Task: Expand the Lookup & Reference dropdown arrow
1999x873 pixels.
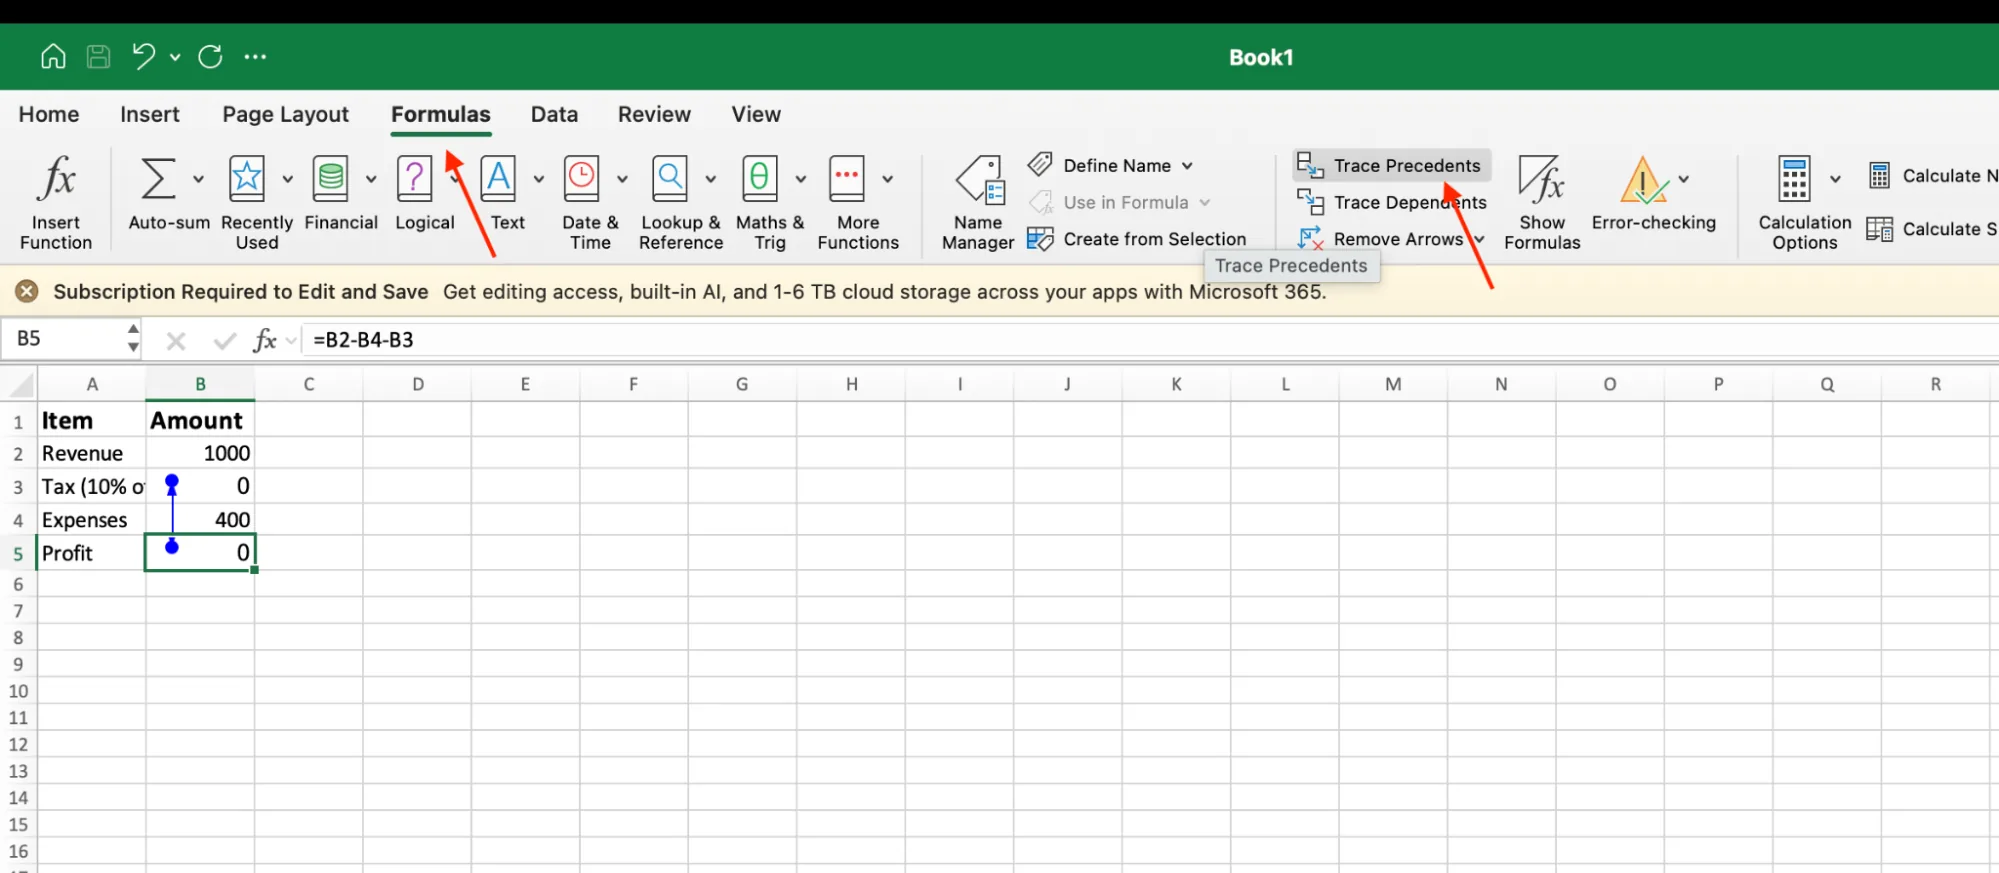Action: click(711, 179)
